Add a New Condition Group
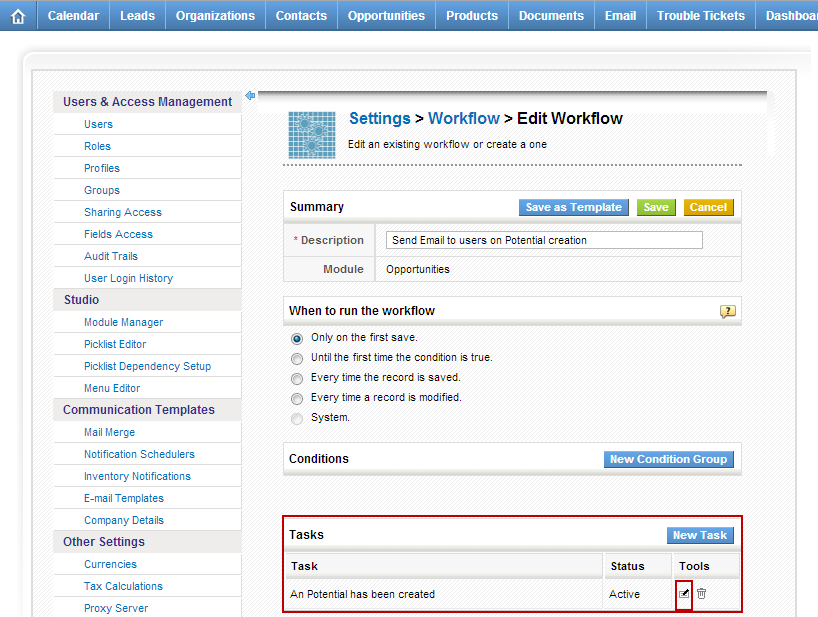Viewport: 818px width, 617px height. point(669,459)
